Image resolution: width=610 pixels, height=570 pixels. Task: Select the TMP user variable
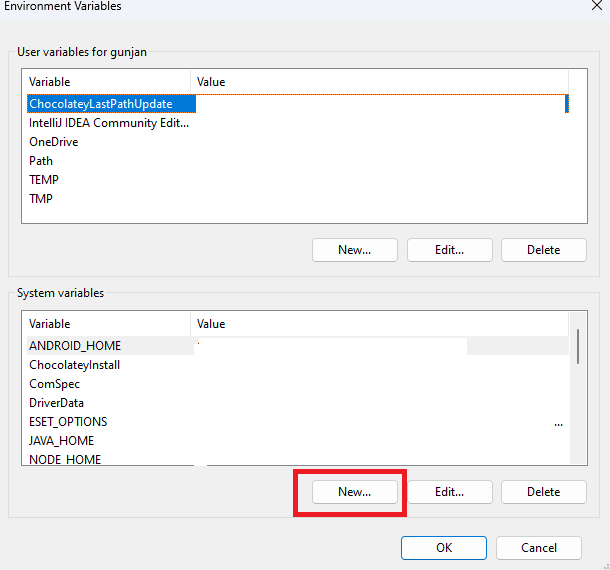tap(298, 199)
